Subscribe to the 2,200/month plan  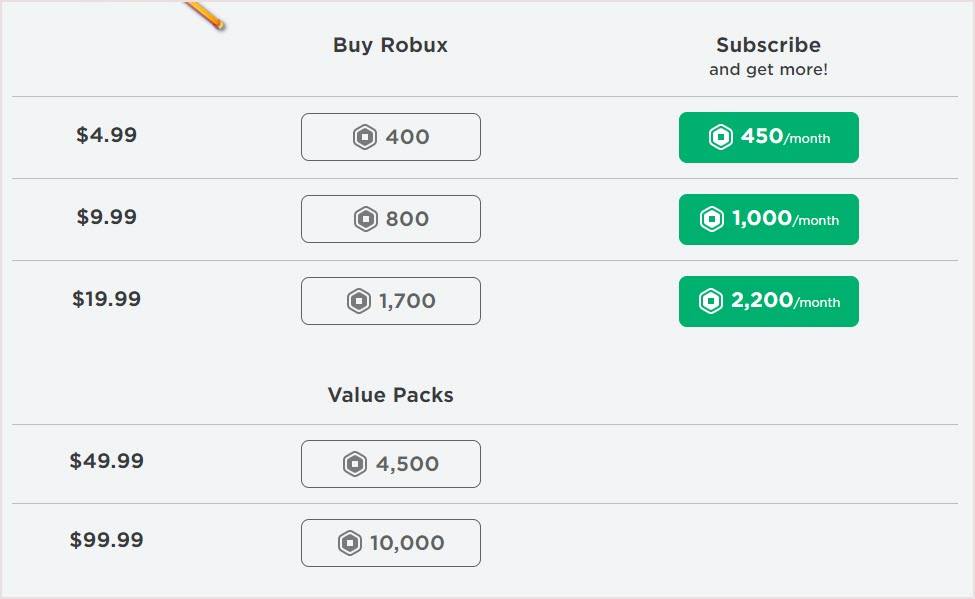[x=769, y=302]
